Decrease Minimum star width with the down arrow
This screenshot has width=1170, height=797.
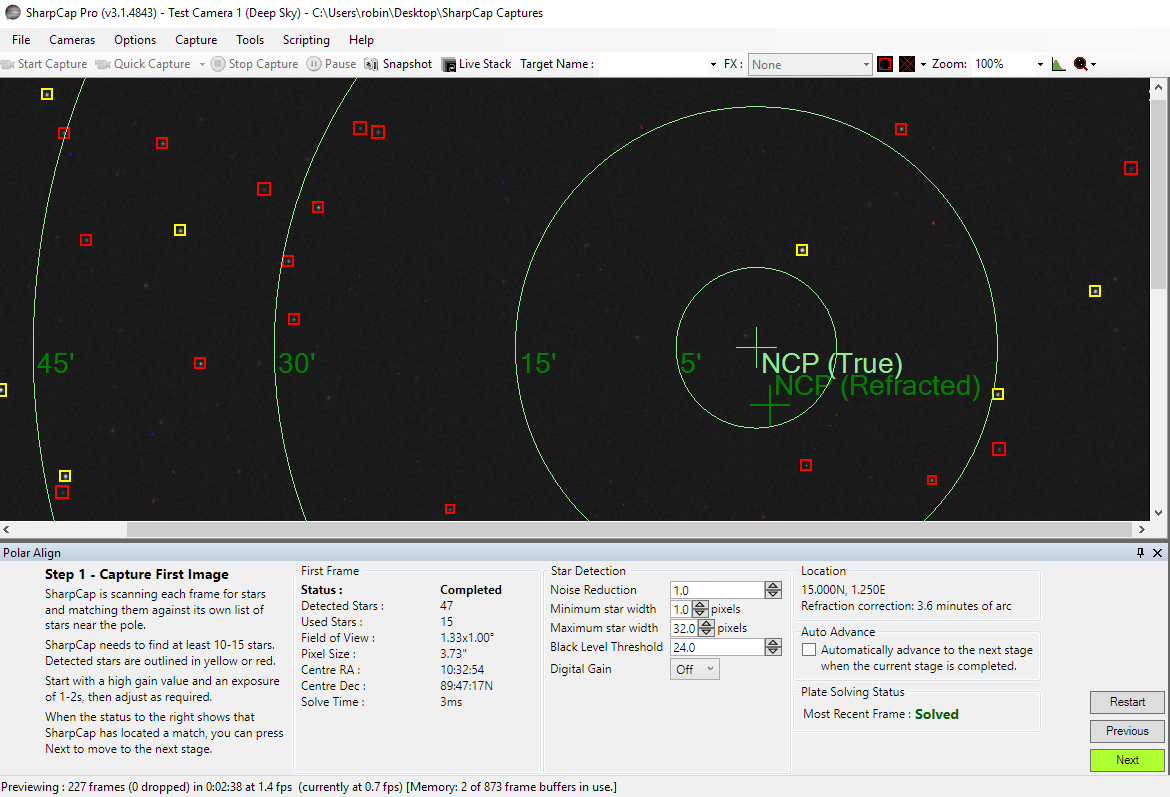pos(700,613)
